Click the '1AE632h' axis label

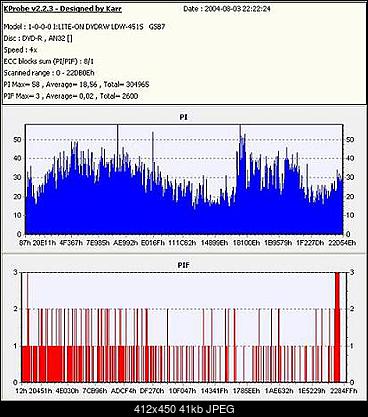click(x=279, y=391)
